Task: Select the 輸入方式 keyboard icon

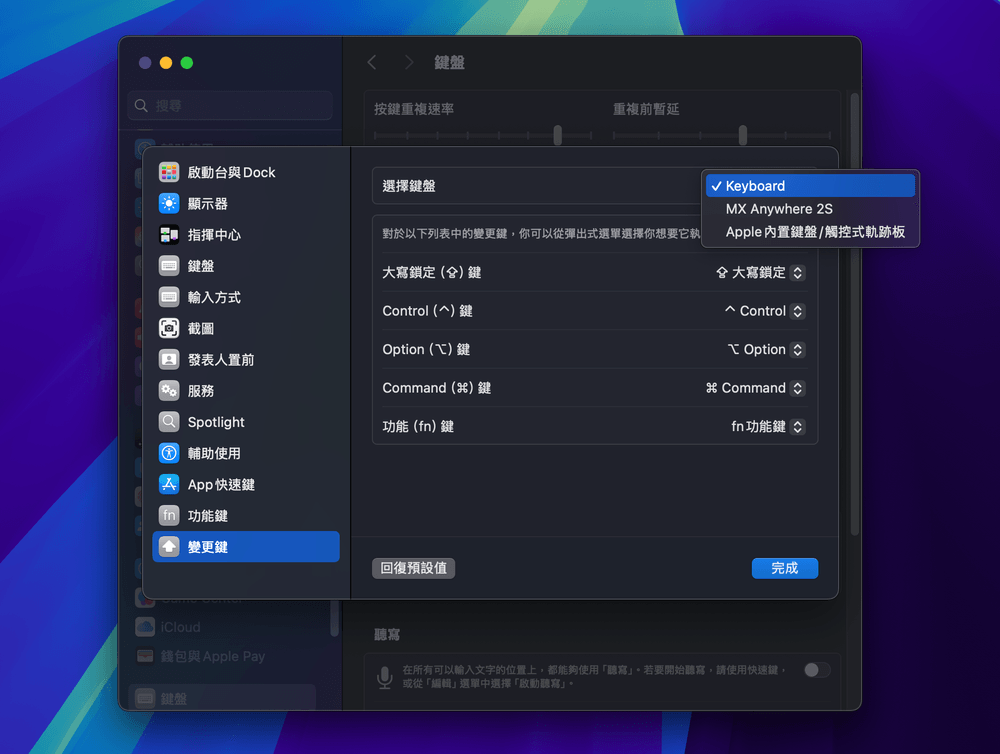Action: pos(169,297)
